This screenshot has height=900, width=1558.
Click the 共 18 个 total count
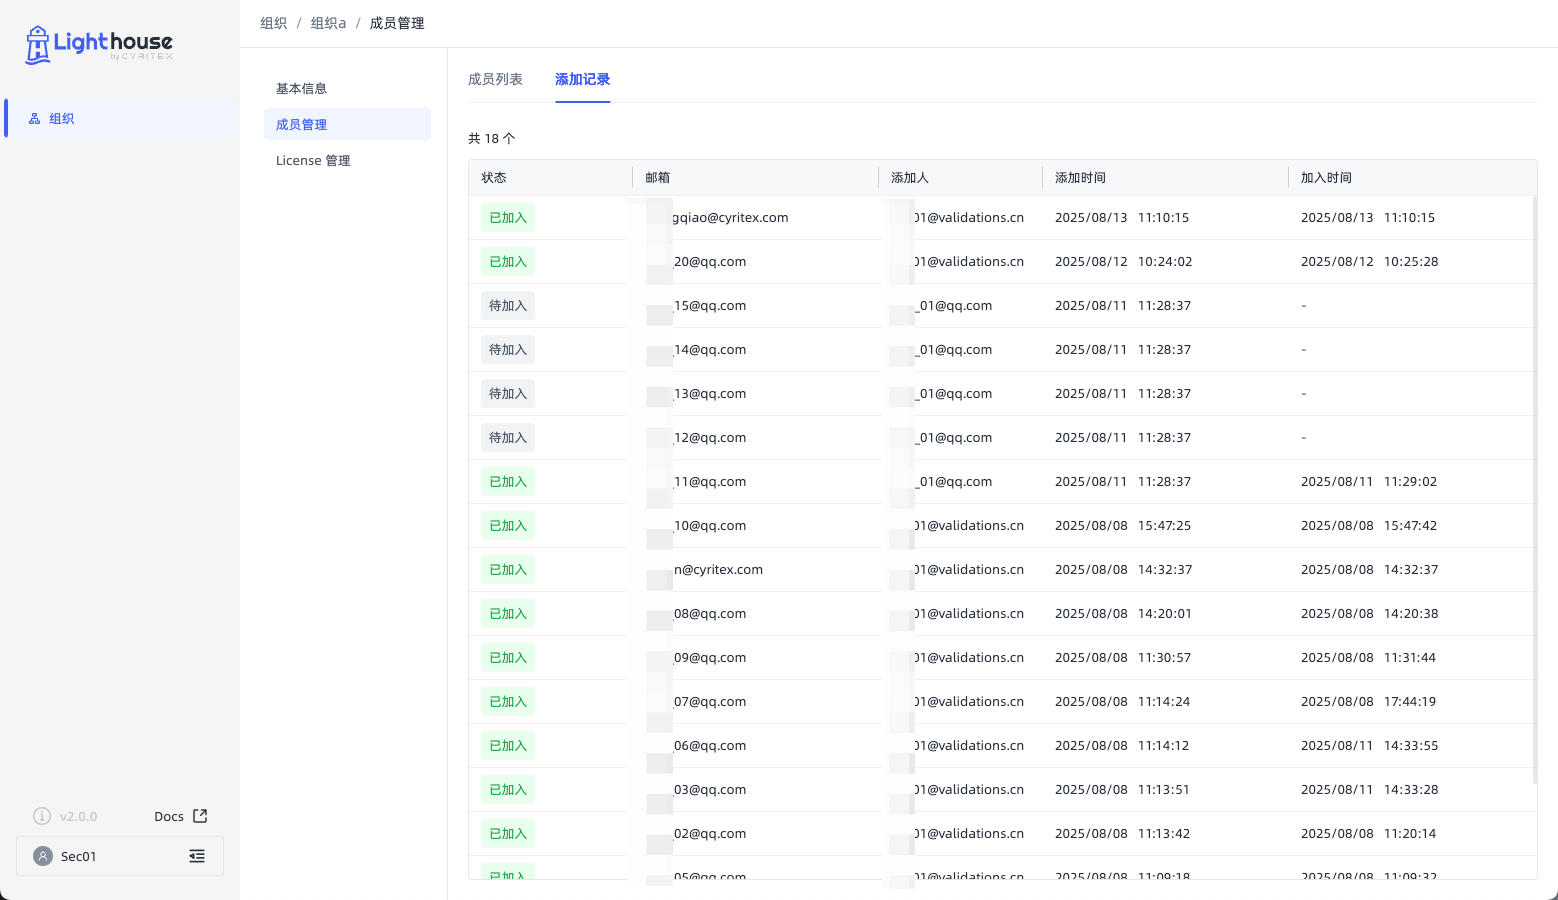[x=492, y=138]
